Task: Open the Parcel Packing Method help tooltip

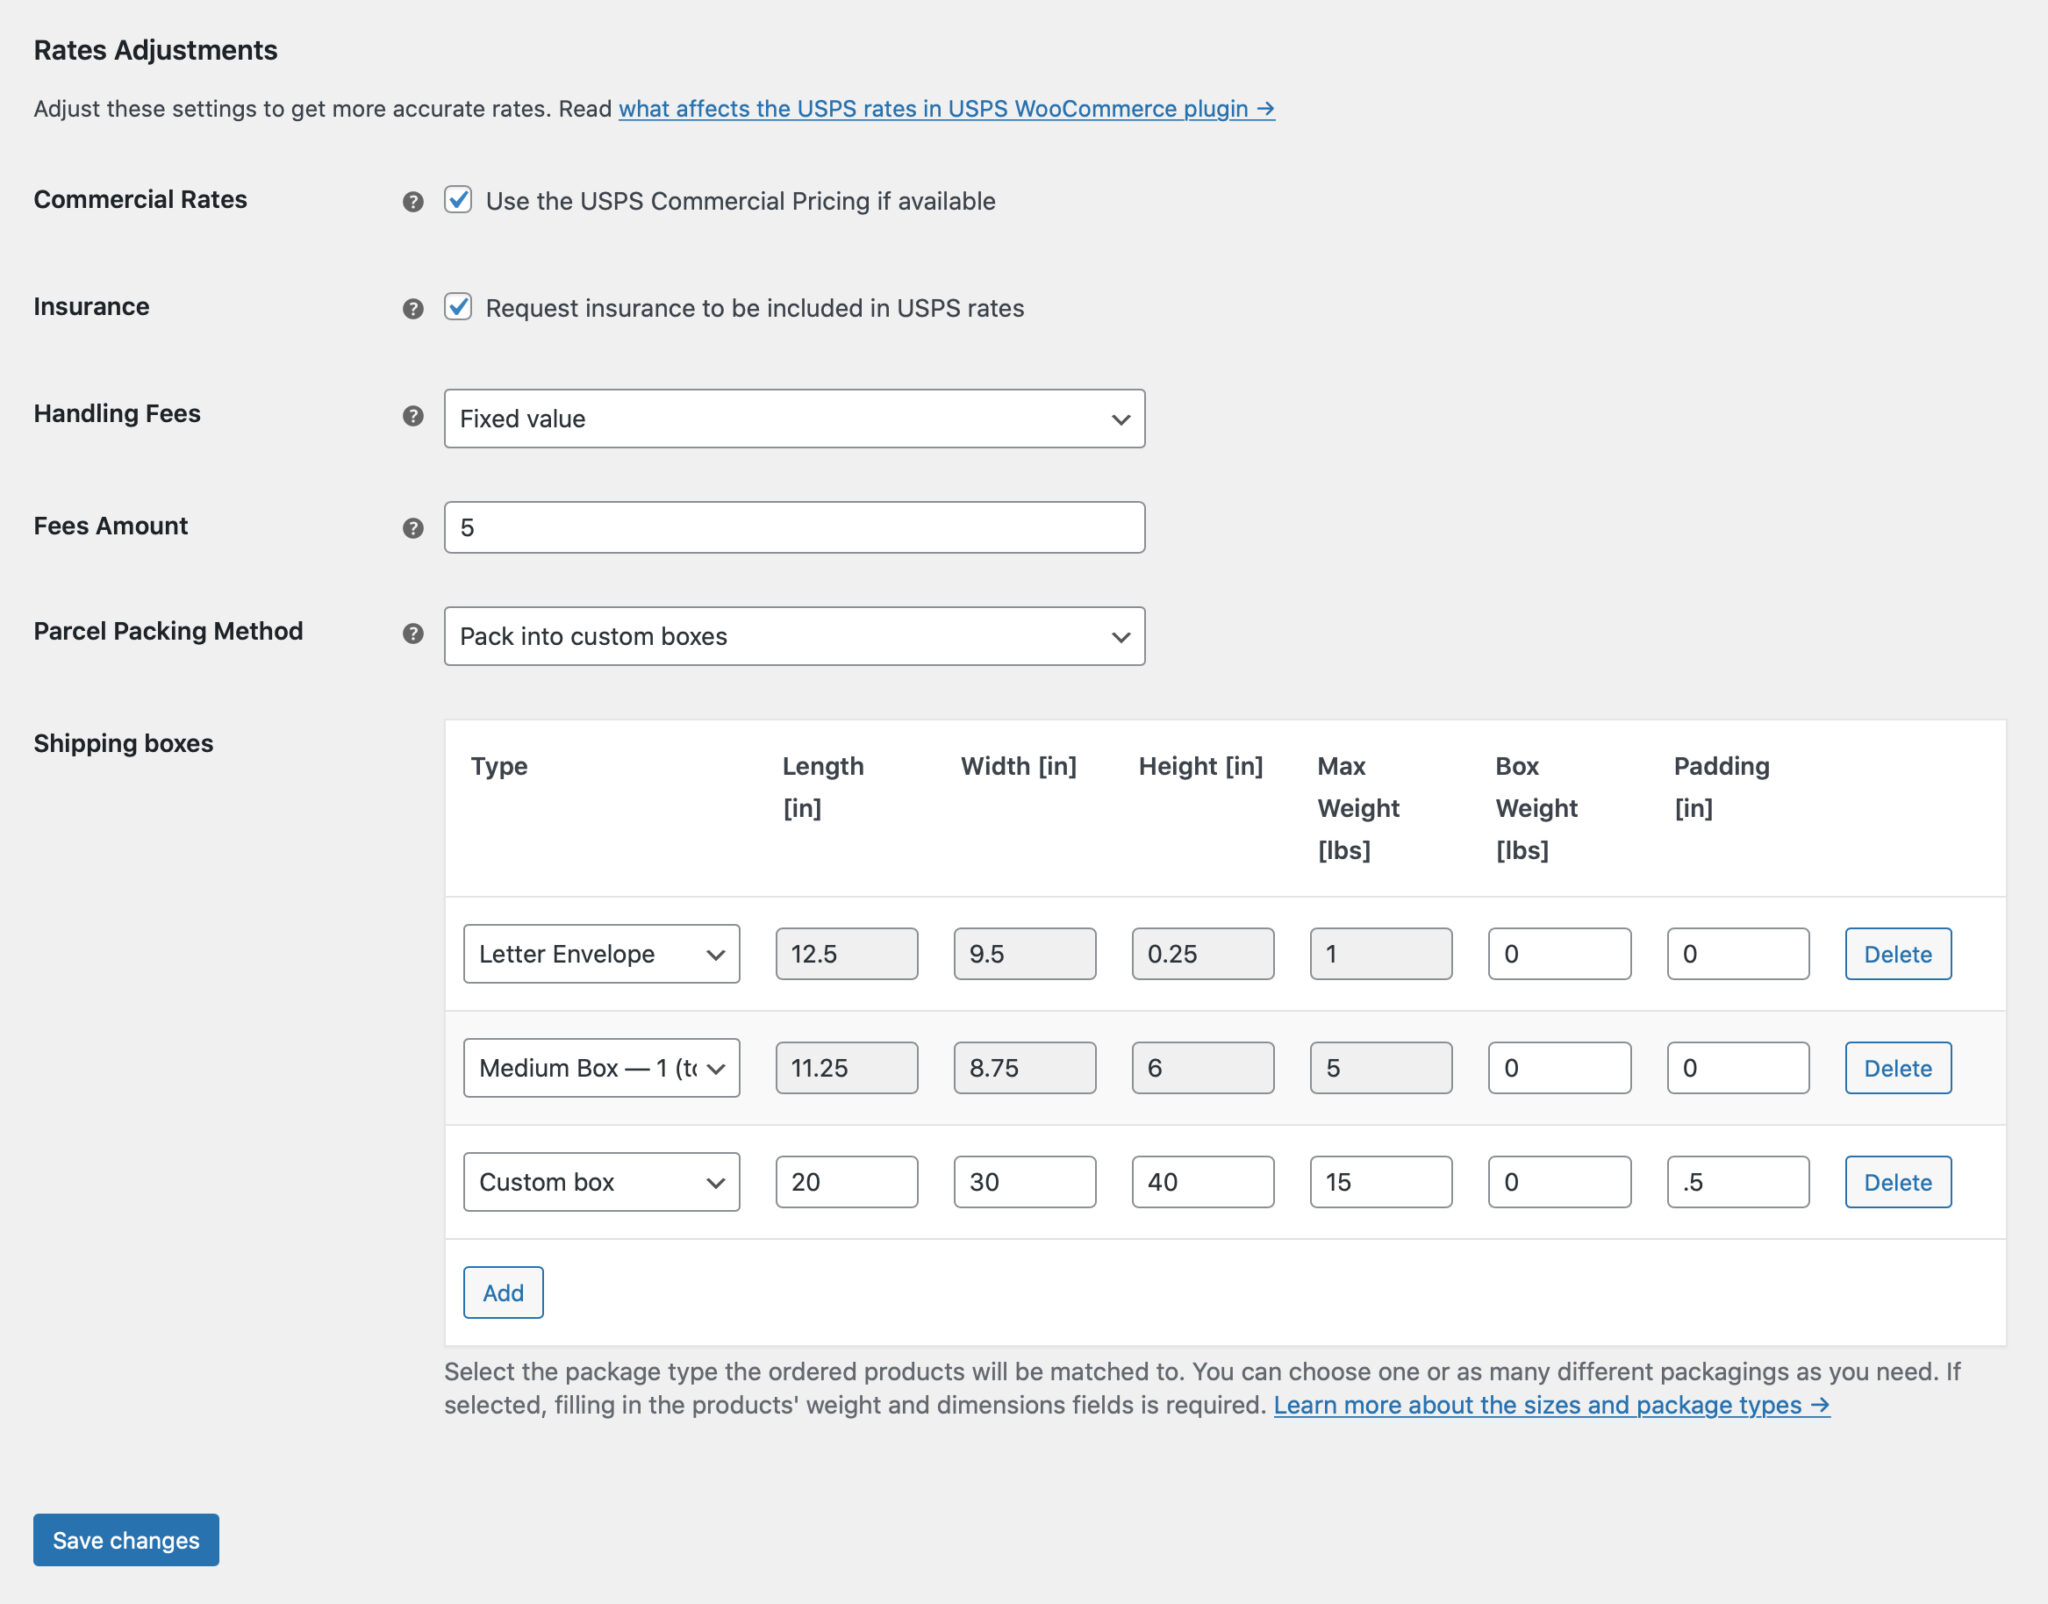Action: coord(411,633)
